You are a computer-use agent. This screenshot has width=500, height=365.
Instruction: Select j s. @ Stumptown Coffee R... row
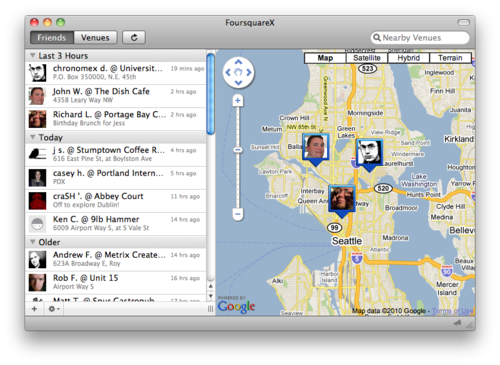[x=116, y=154]
